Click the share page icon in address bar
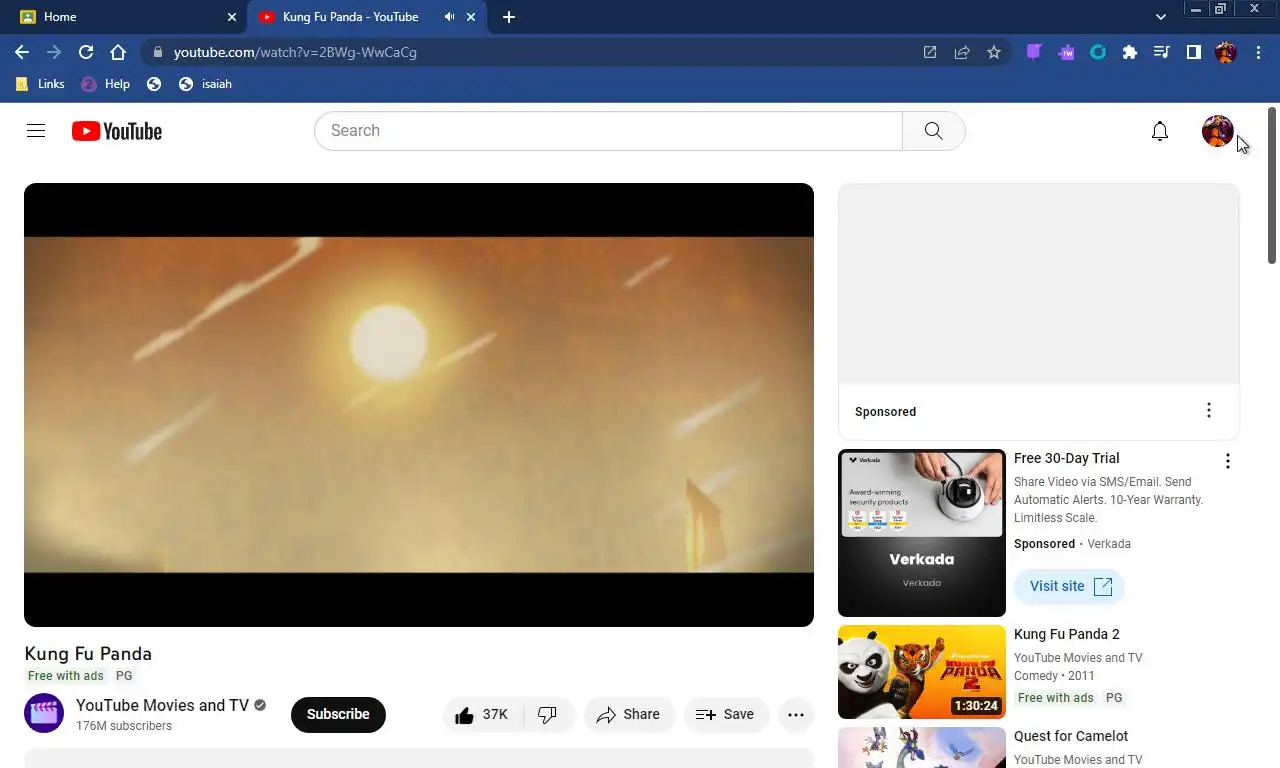This screenshot has width=1280, height=768. (x=962, y=52)
